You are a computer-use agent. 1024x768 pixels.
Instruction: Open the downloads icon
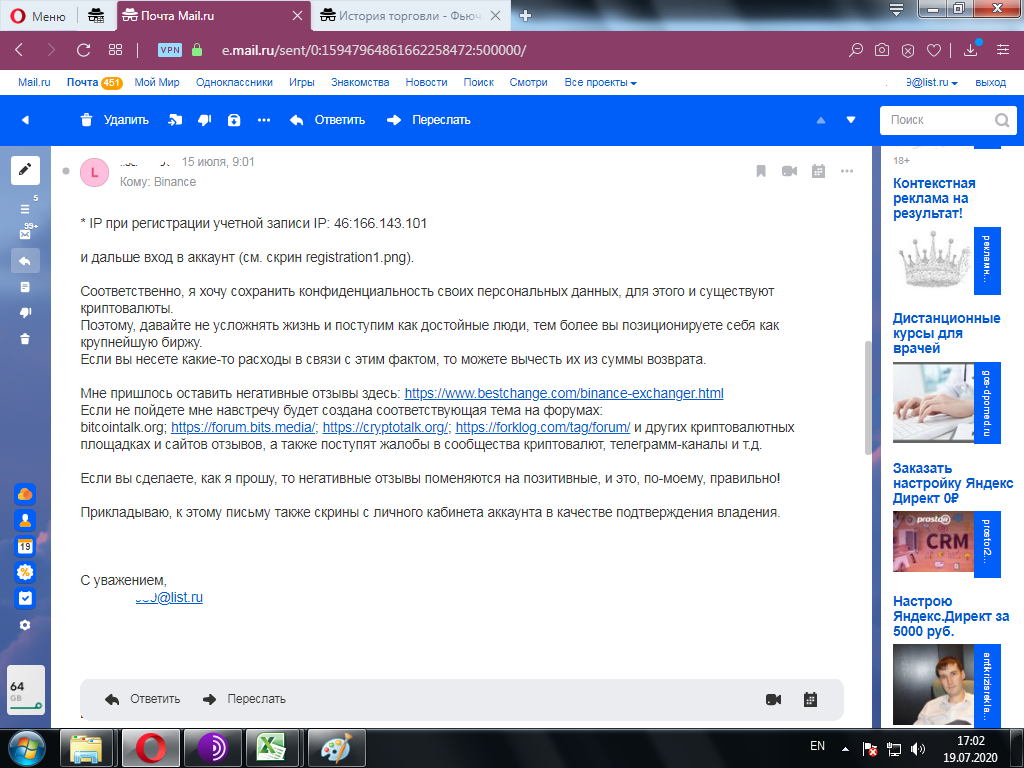click(970, 50)
